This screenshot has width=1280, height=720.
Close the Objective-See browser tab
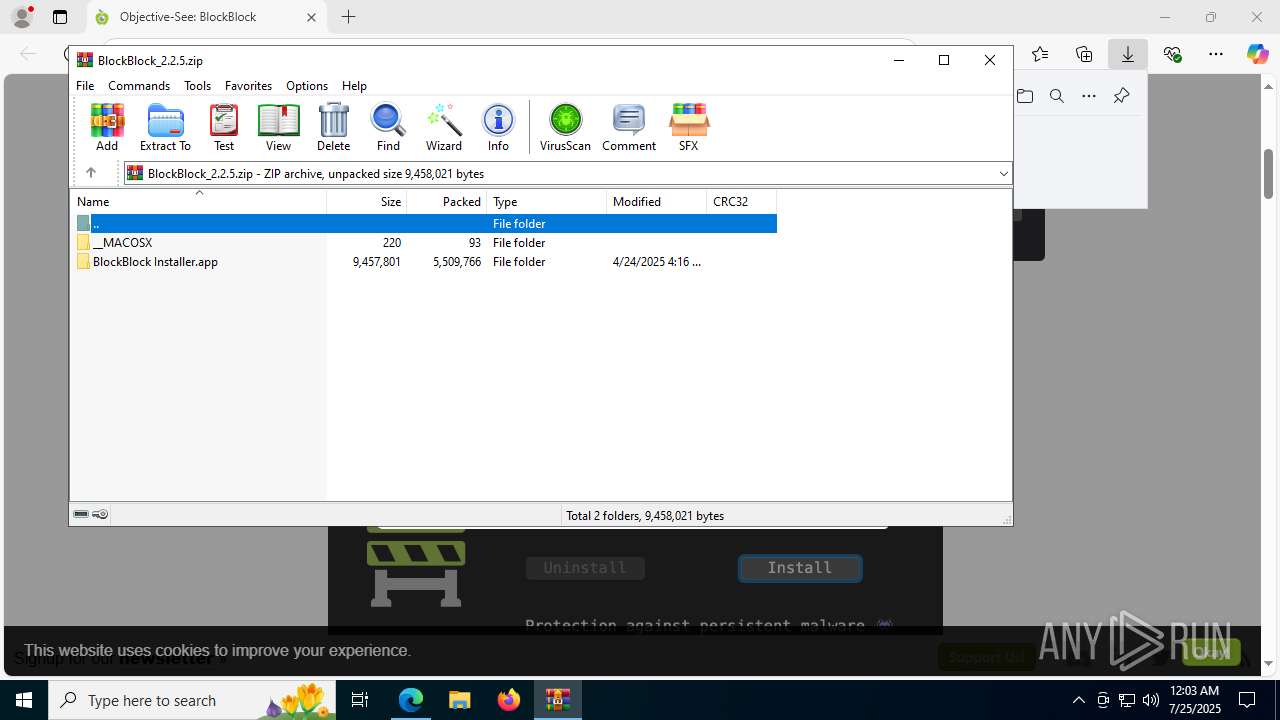click(311, 17)
